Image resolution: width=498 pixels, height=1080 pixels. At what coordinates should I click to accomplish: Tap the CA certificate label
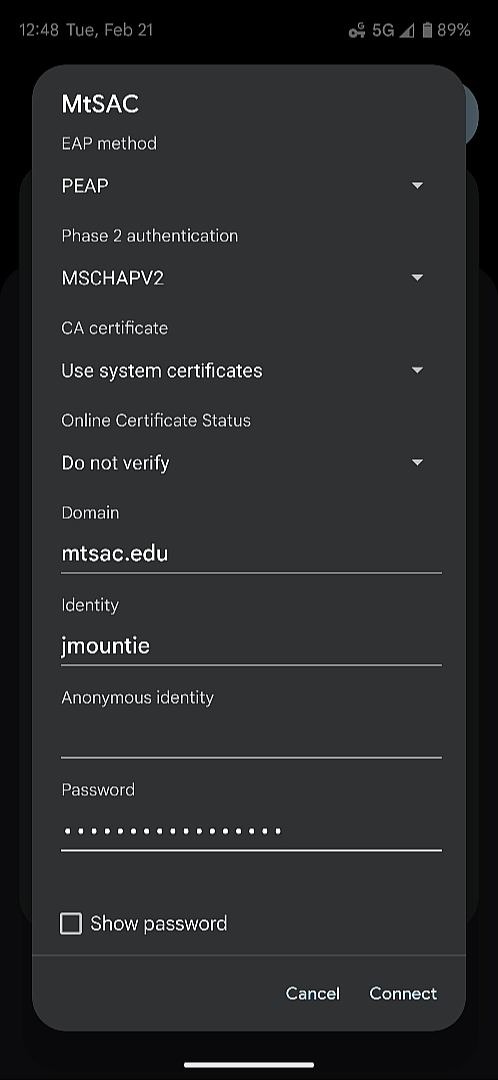[x=115, y=328]
